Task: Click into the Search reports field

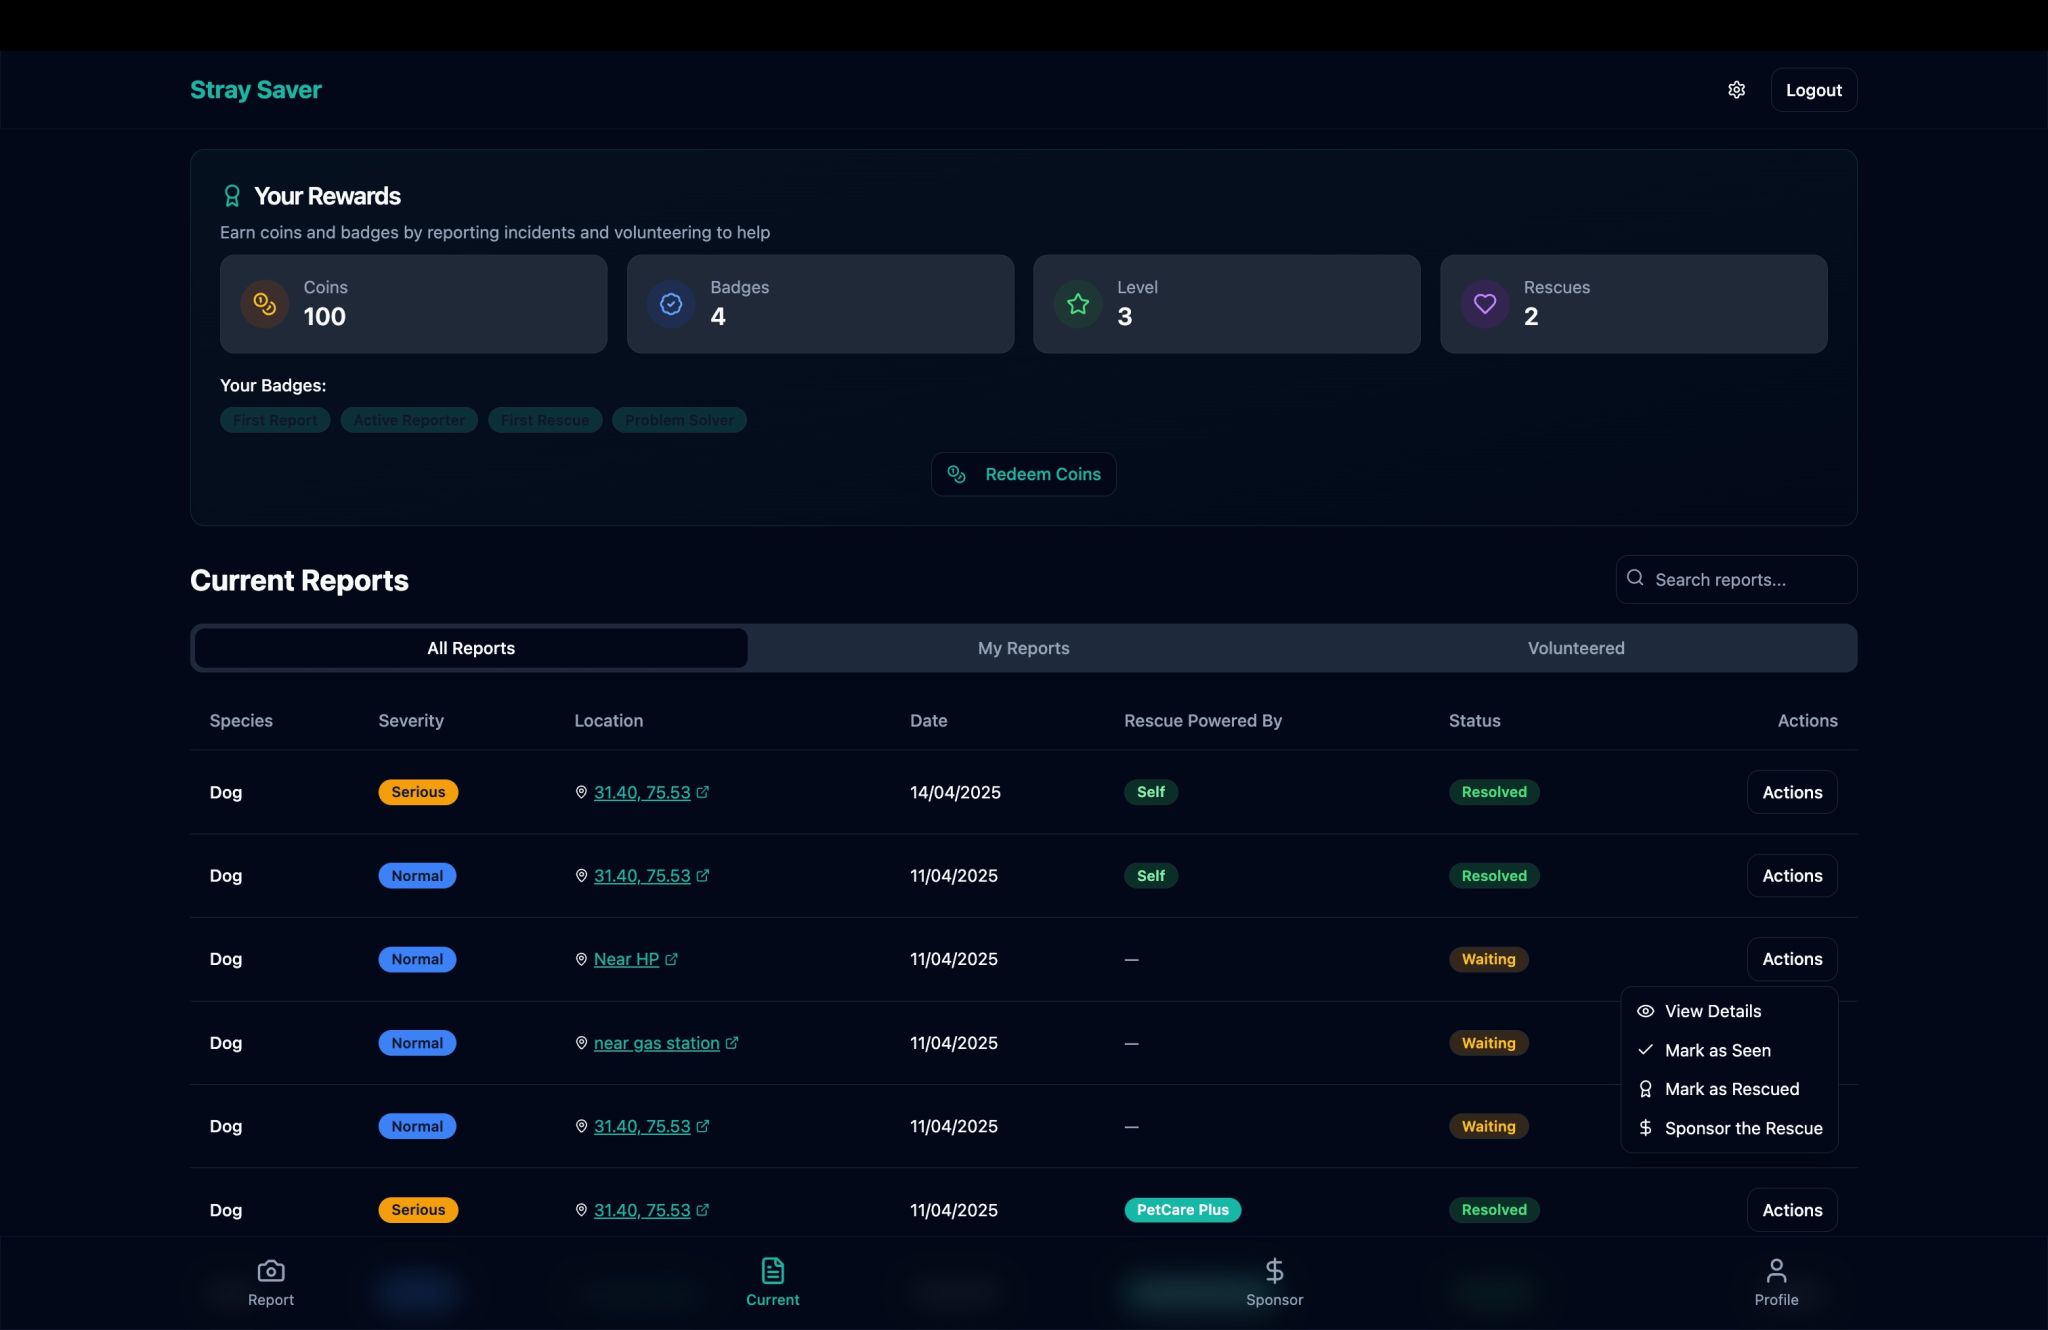Action: point(1736,580)
